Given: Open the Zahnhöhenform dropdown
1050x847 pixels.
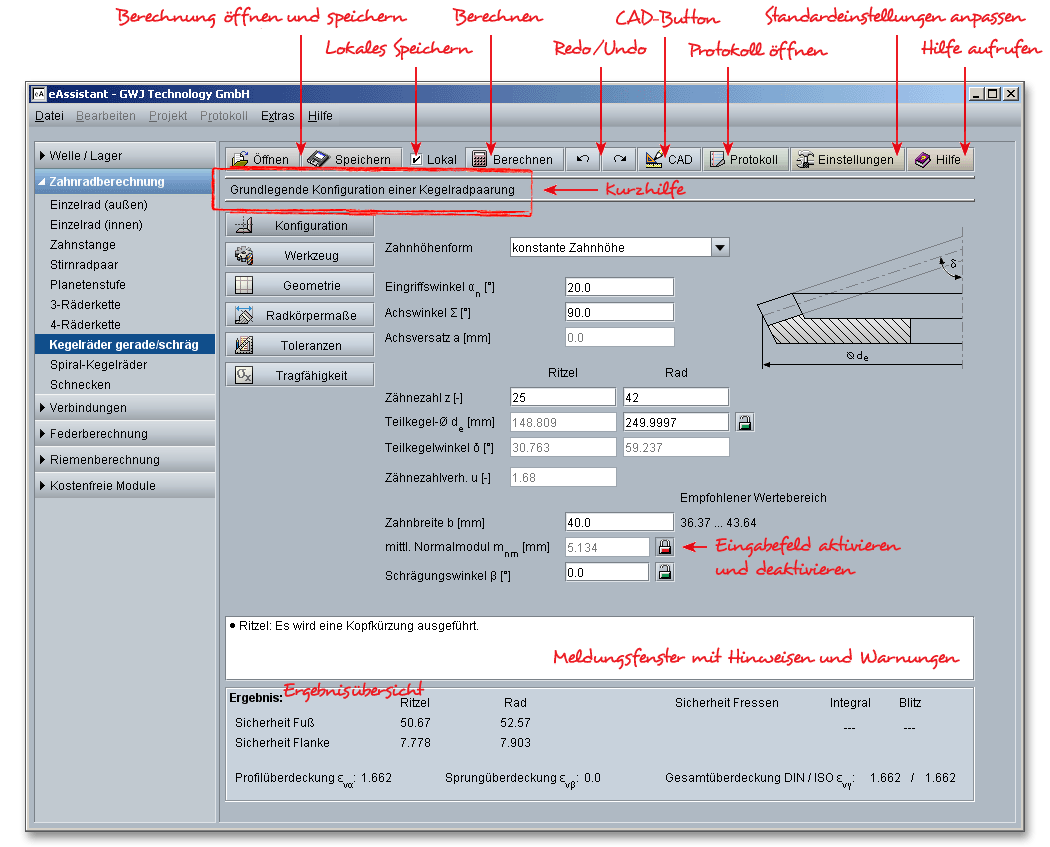Looking at the screenshot, I should [720, 247].
